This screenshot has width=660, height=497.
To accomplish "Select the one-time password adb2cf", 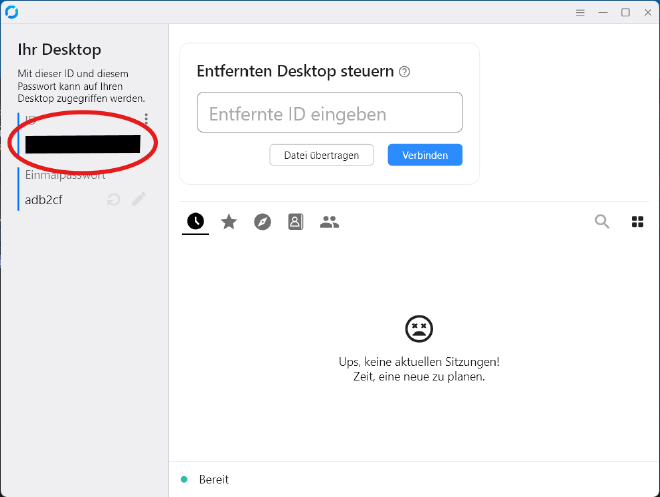I will coord(44,199).
